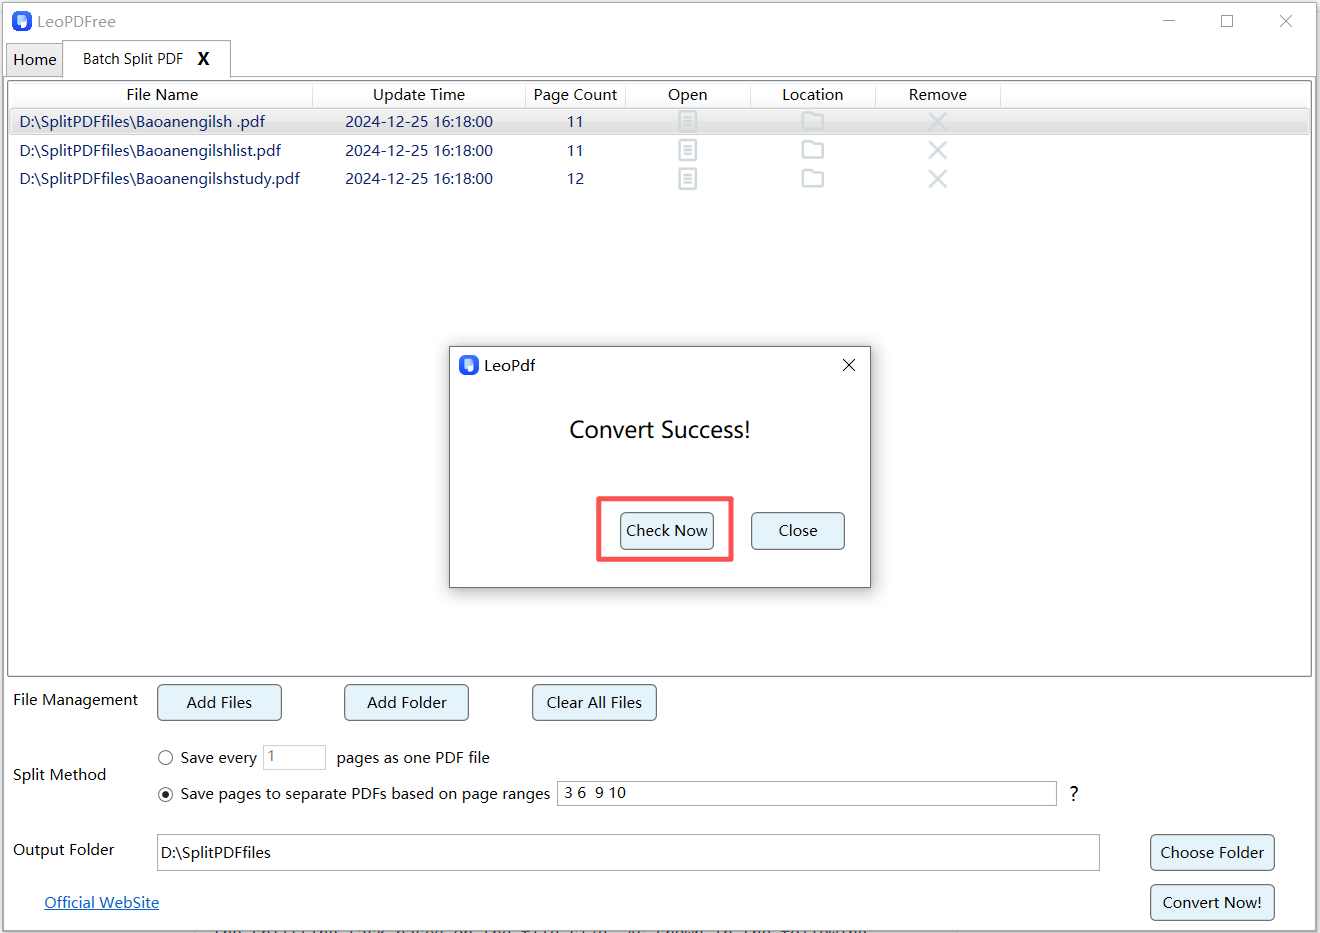
Task: Click Add Files under File Management
Action: tap(219, 702)
